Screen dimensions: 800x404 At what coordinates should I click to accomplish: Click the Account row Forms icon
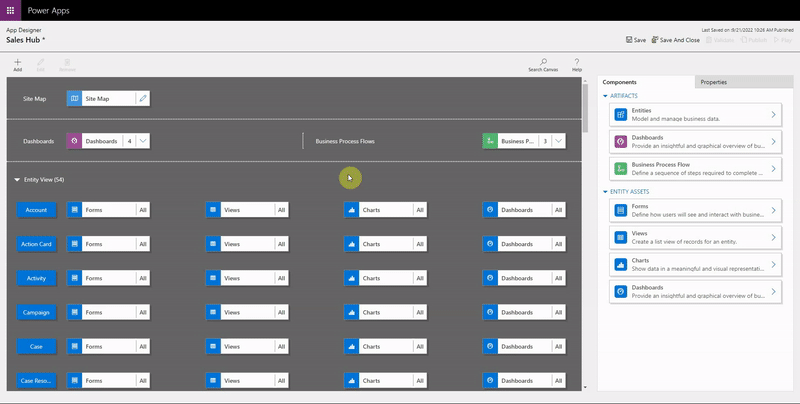point(74,210)
